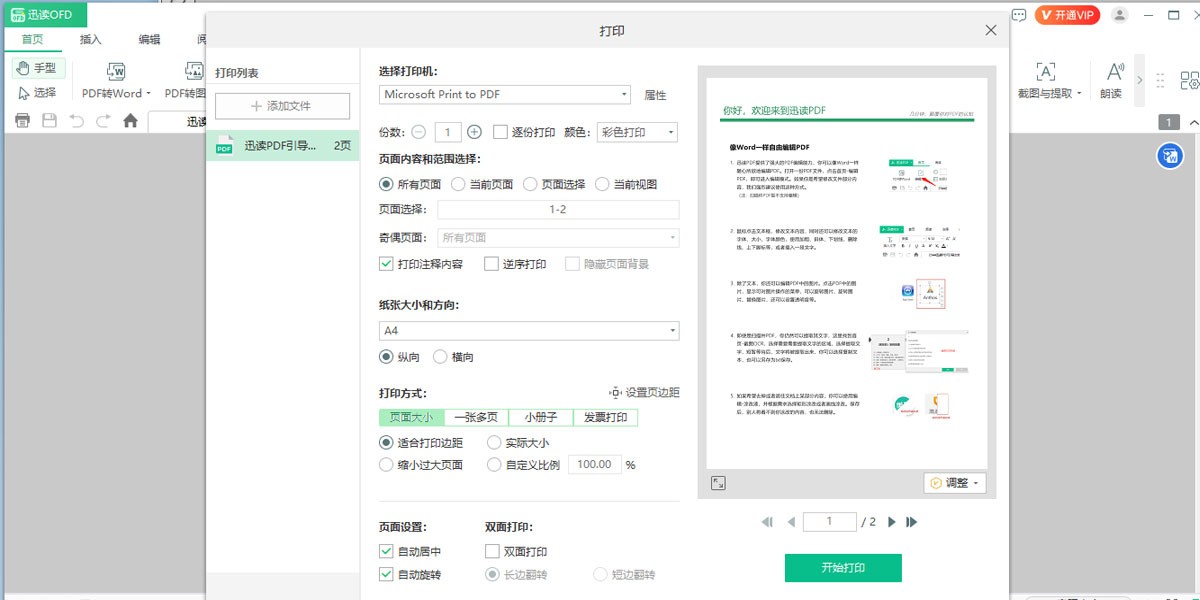Click the print icon in quick toolbar
The height and width of the screenshot is (600, 1200).
pyautogui.click(x=22, y=121)
